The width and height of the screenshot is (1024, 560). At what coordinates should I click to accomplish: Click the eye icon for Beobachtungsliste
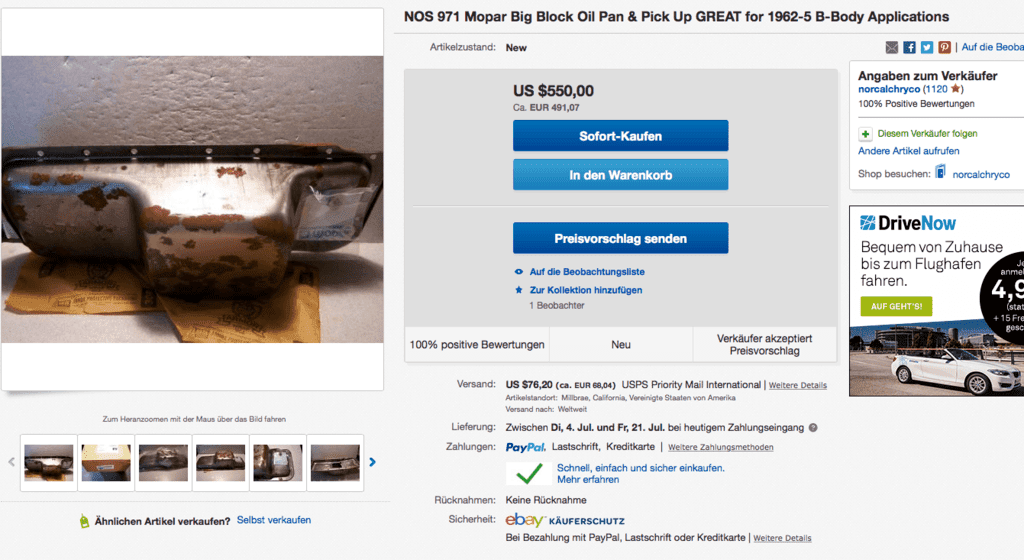(518, 272)
